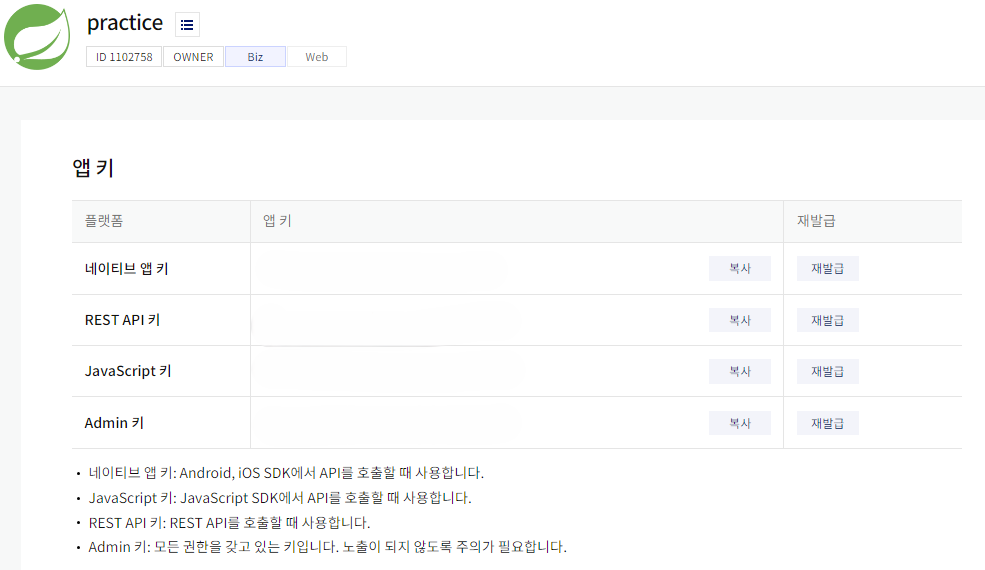Select the Biz badge

255,57
